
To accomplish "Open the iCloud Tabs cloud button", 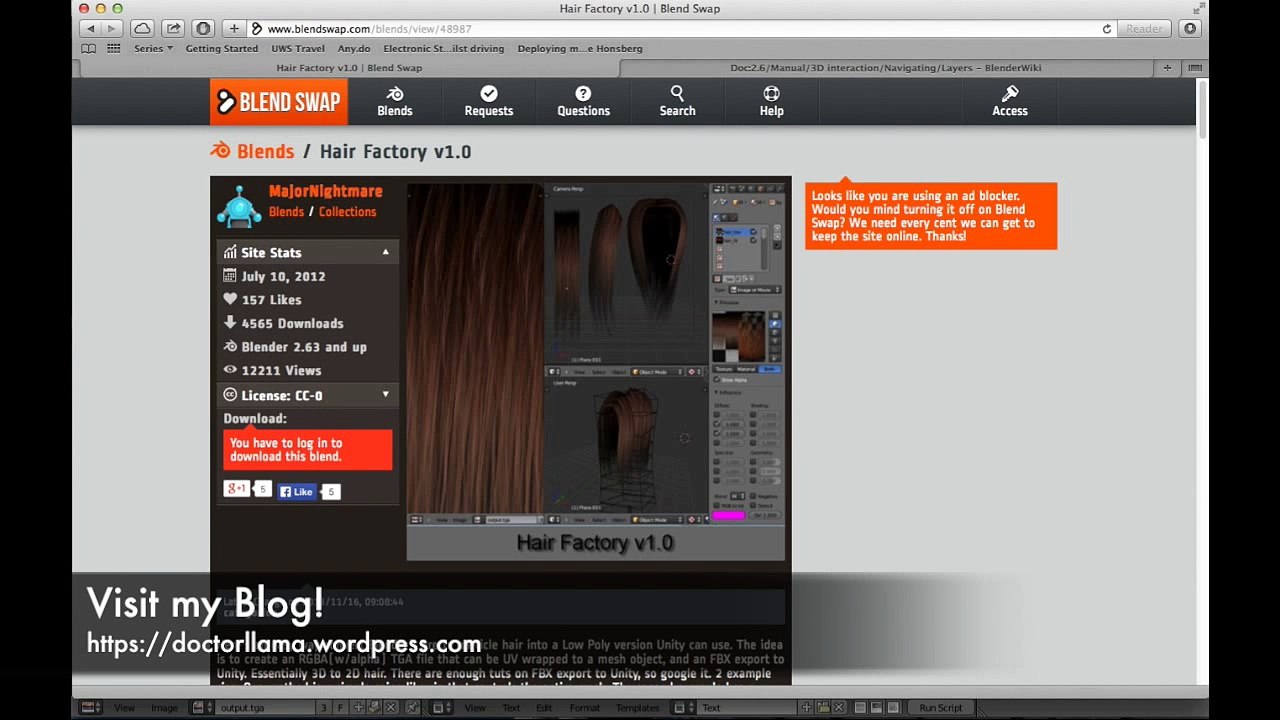I will click(142, 29).
